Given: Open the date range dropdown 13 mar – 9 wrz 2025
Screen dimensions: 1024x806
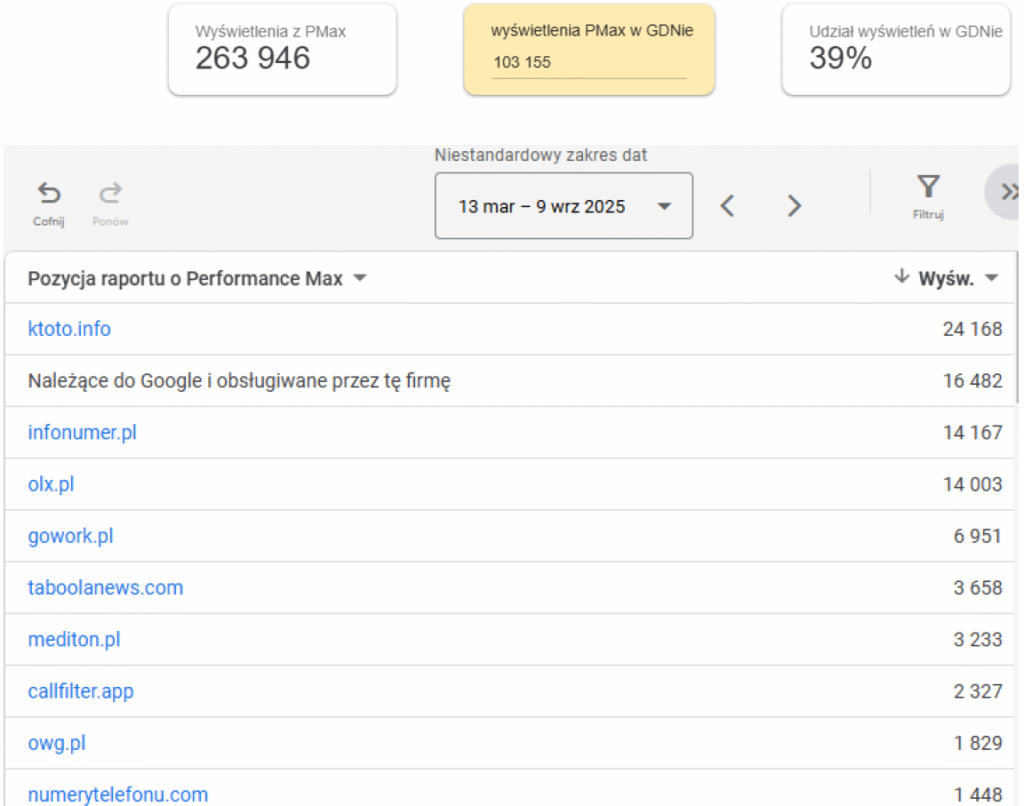Looking at the screenshot, I should pos(563,206).
